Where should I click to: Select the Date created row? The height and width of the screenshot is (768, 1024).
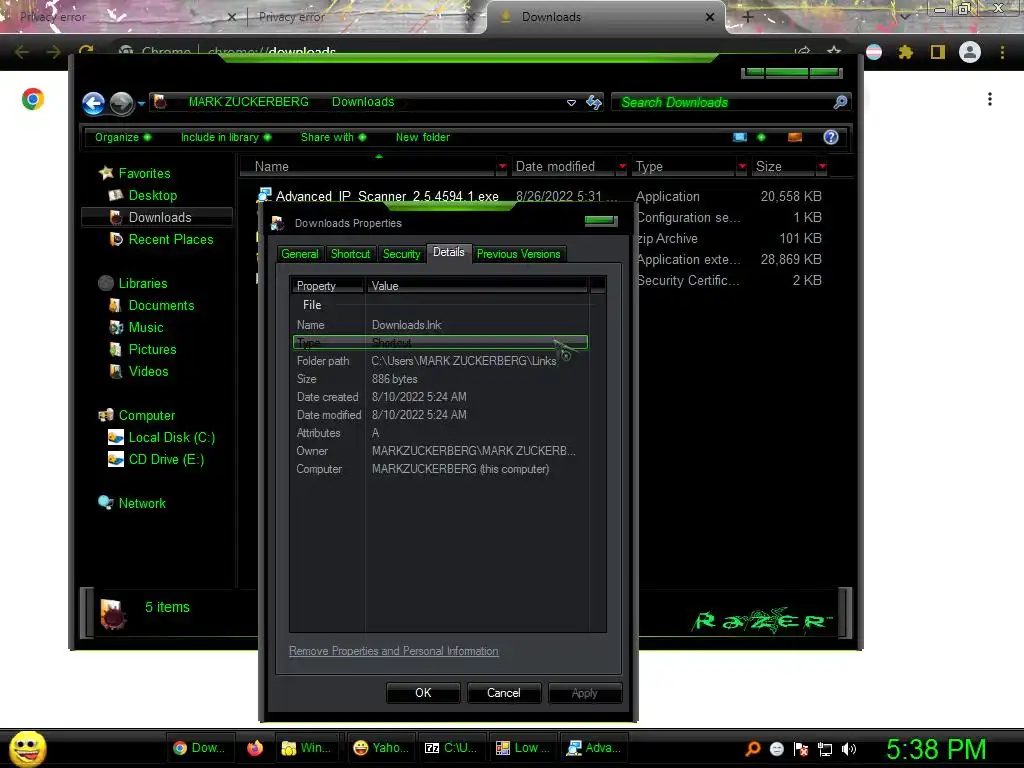coord(441,396)
